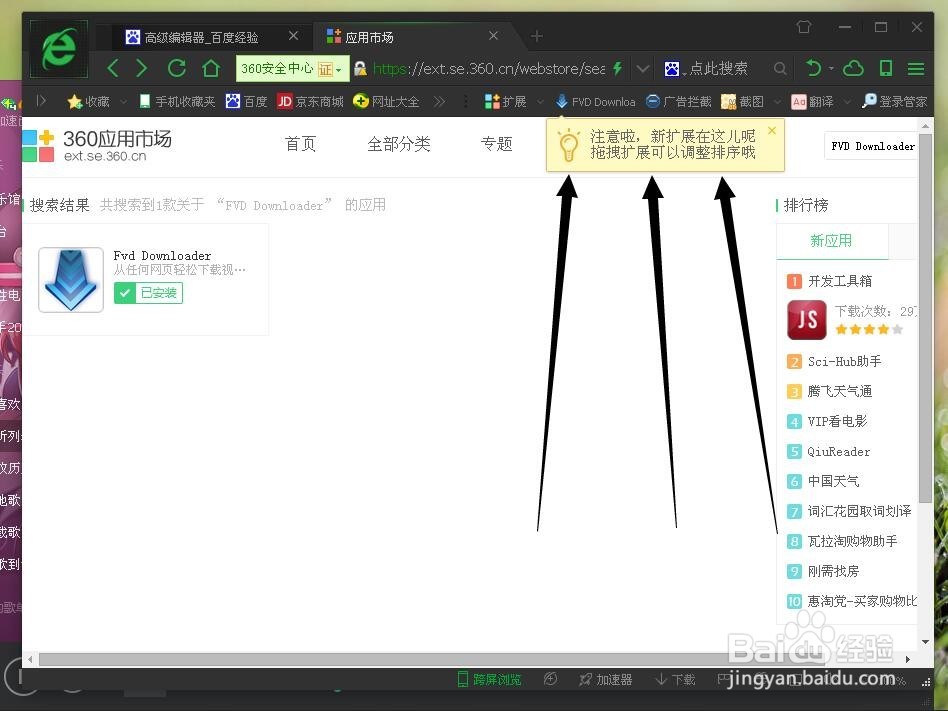
Task: Open the browser main menu icon
Action: [x=916, y=69]
